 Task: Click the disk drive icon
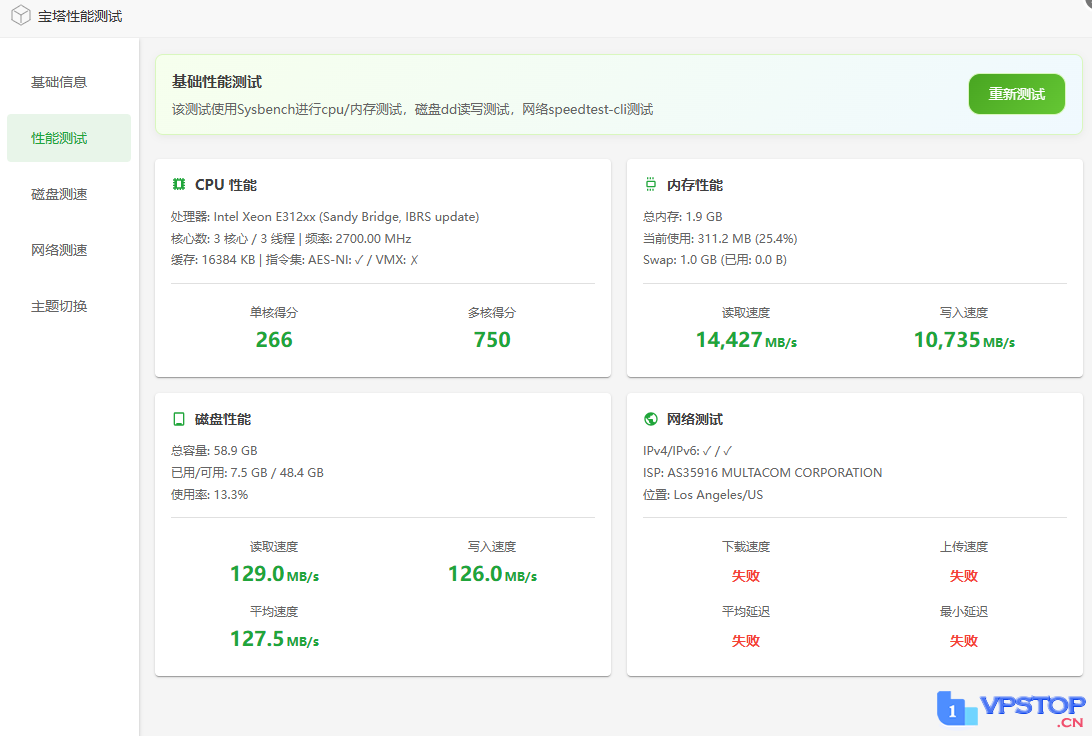[179, 419]
